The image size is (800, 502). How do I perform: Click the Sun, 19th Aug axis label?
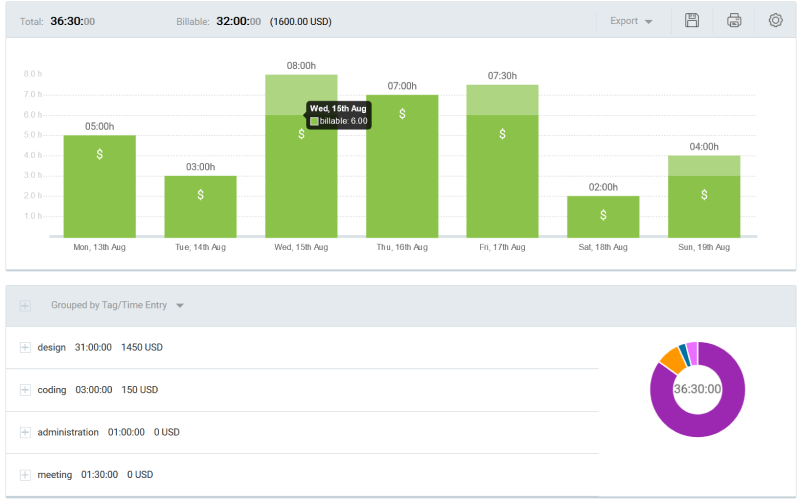click(704, 247)
